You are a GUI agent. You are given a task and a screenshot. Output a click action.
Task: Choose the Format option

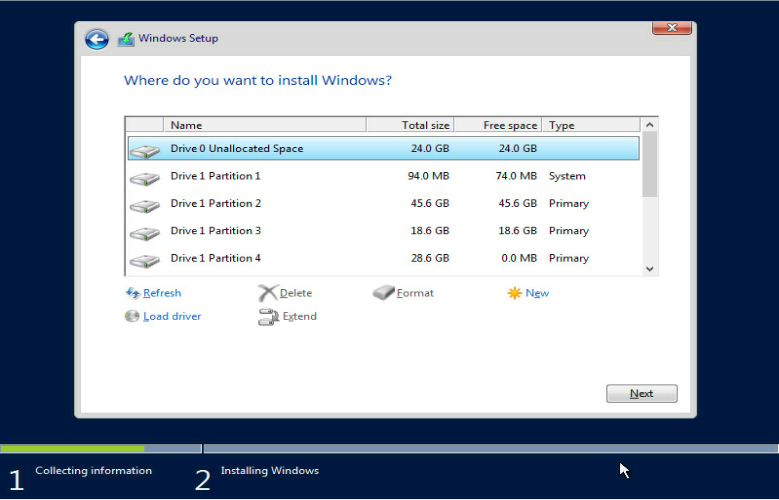tap(415, 293)
